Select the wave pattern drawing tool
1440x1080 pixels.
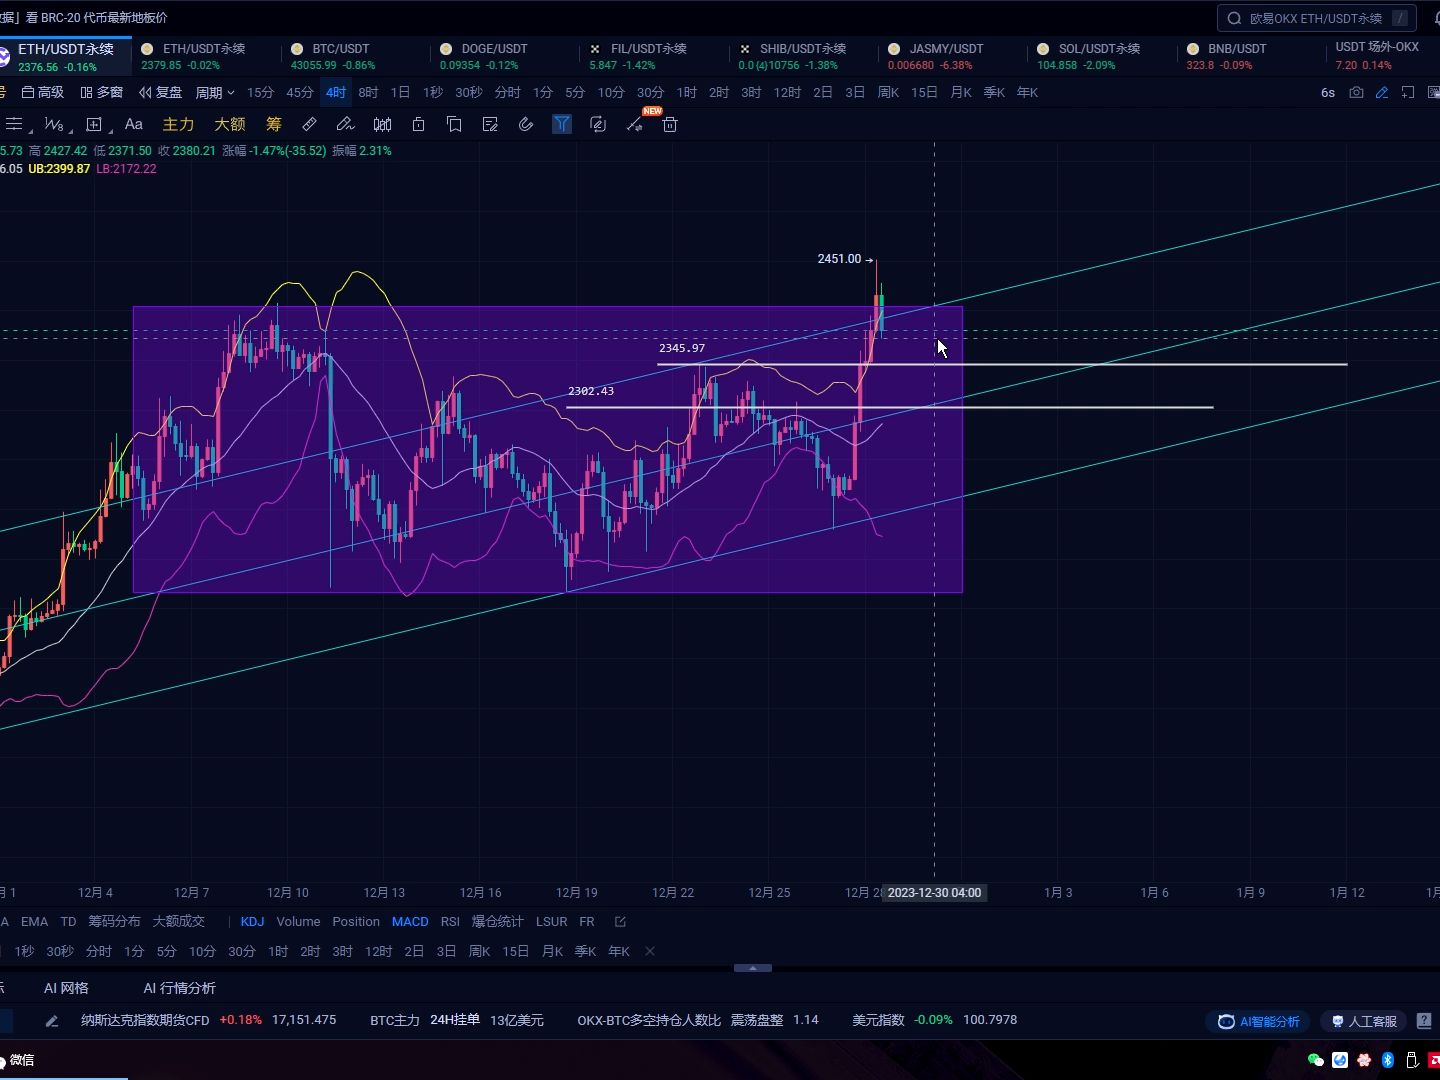pyautogui.click(x=54, y=124)
